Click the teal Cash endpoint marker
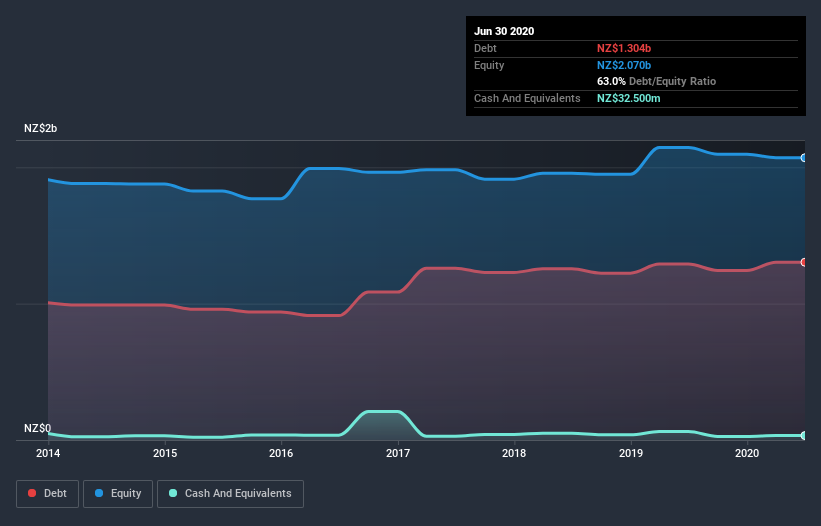 [804, 435]
